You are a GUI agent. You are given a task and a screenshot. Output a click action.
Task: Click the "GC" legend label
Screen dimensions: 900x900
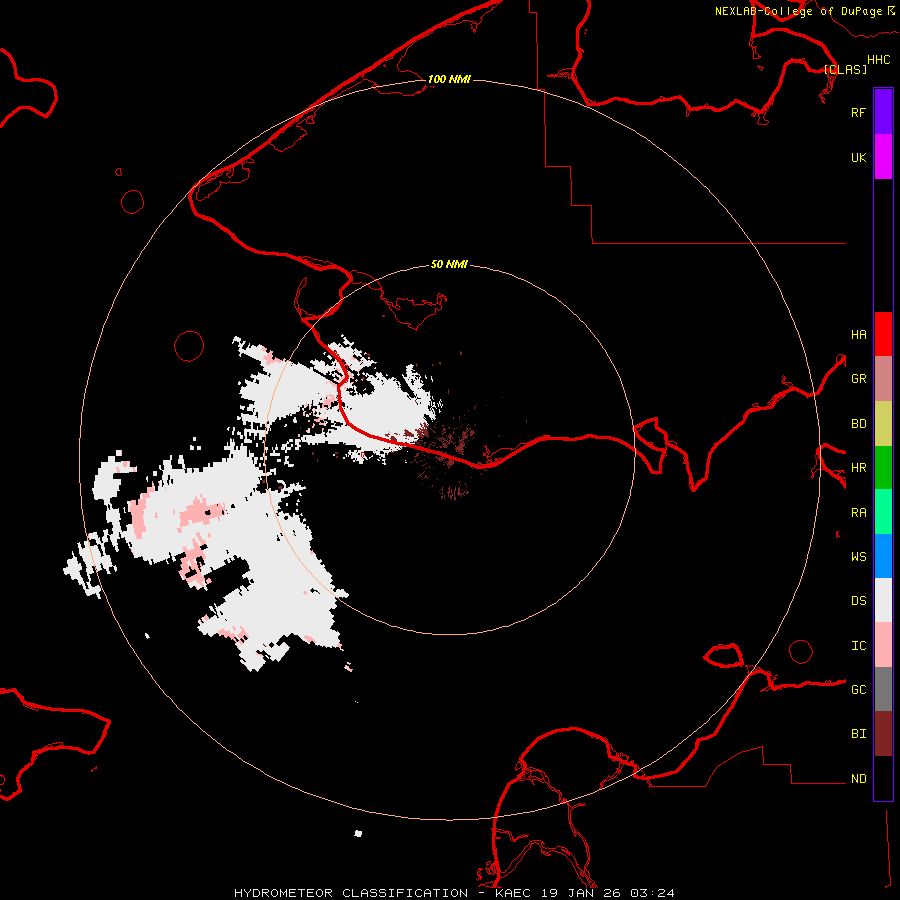(x=858, y=690)
